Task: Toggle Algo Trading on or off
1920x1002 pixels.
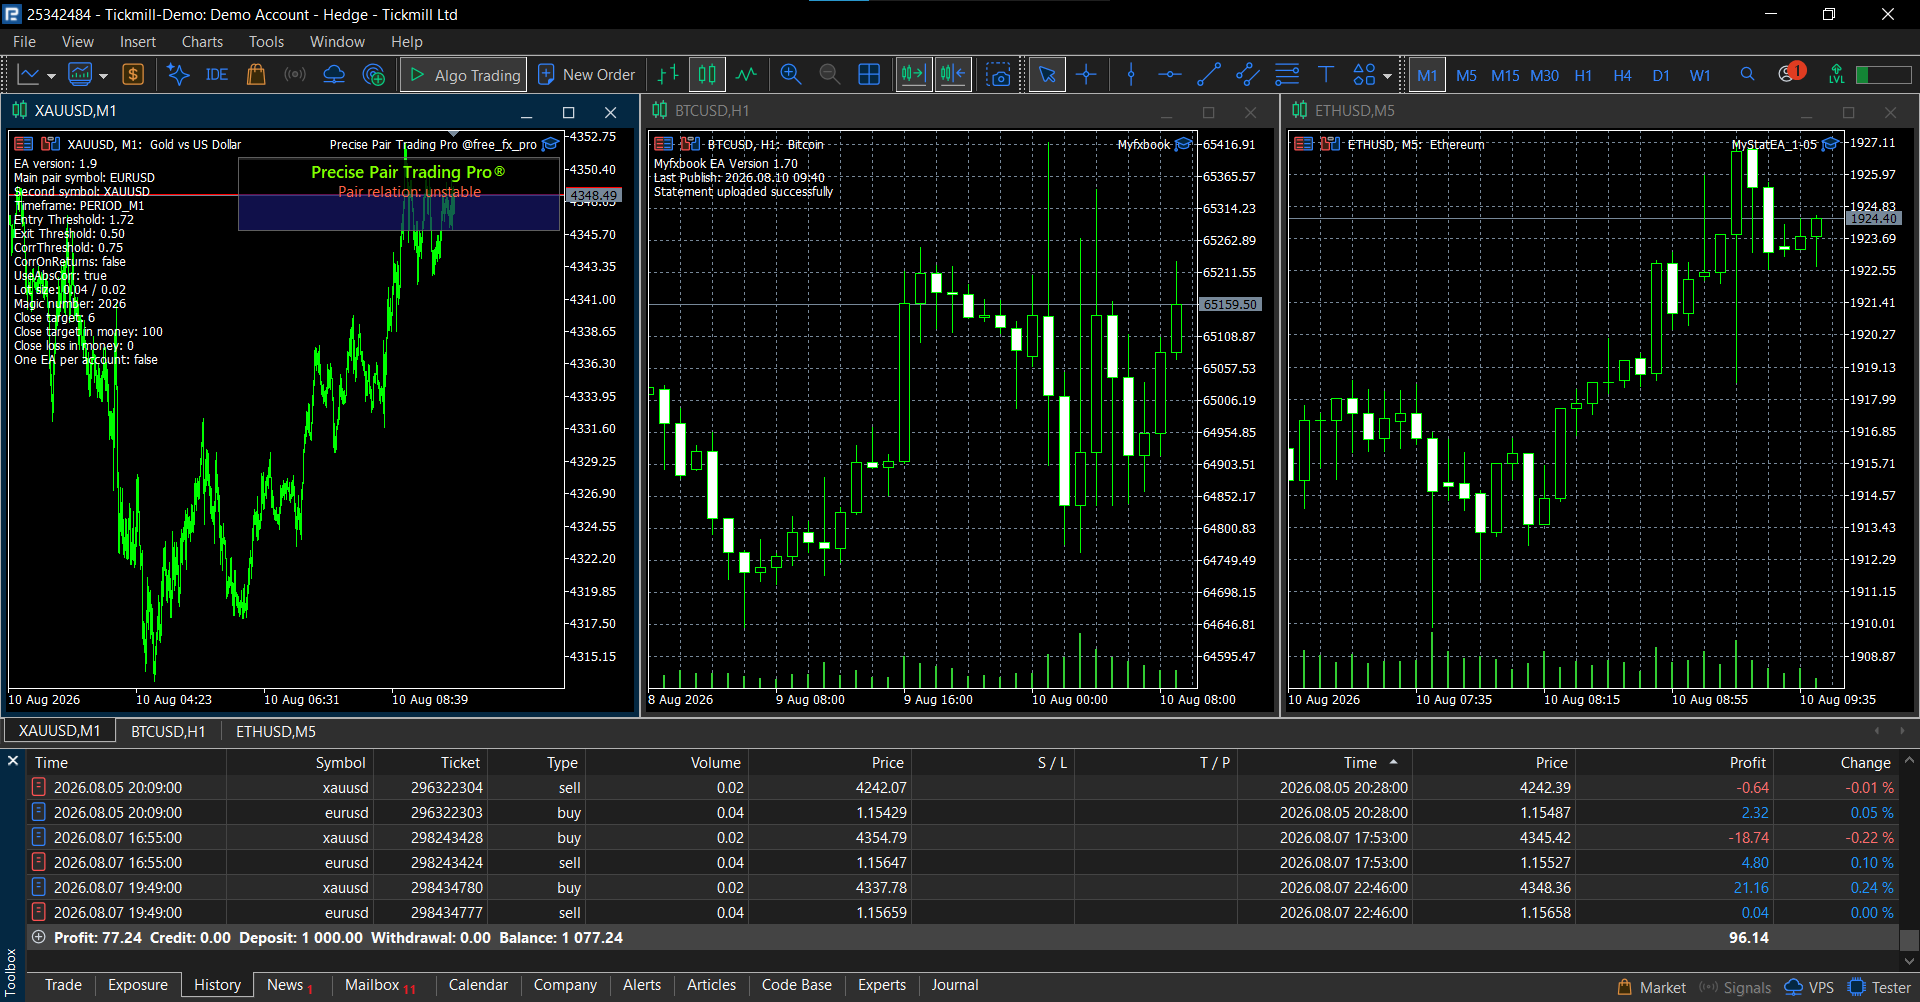Action: click(x=466, y=75)
